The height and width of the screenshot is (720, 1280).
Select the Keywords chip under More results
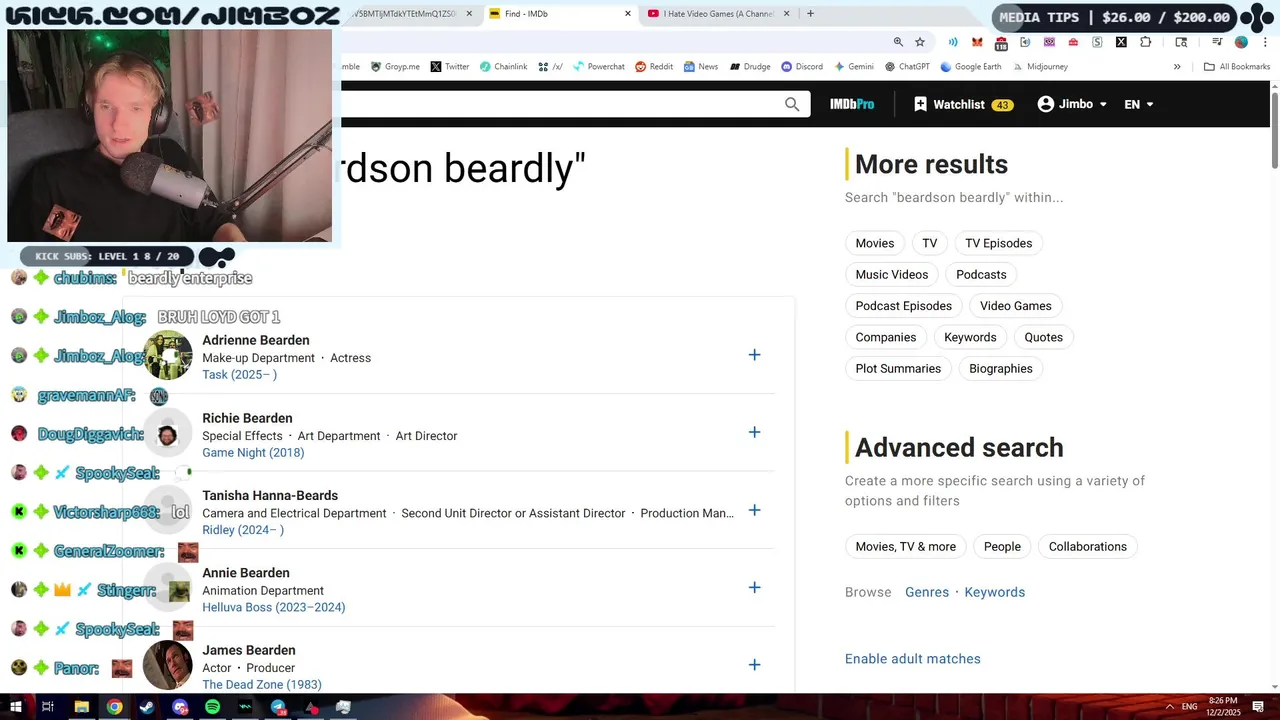coord(970,337)
